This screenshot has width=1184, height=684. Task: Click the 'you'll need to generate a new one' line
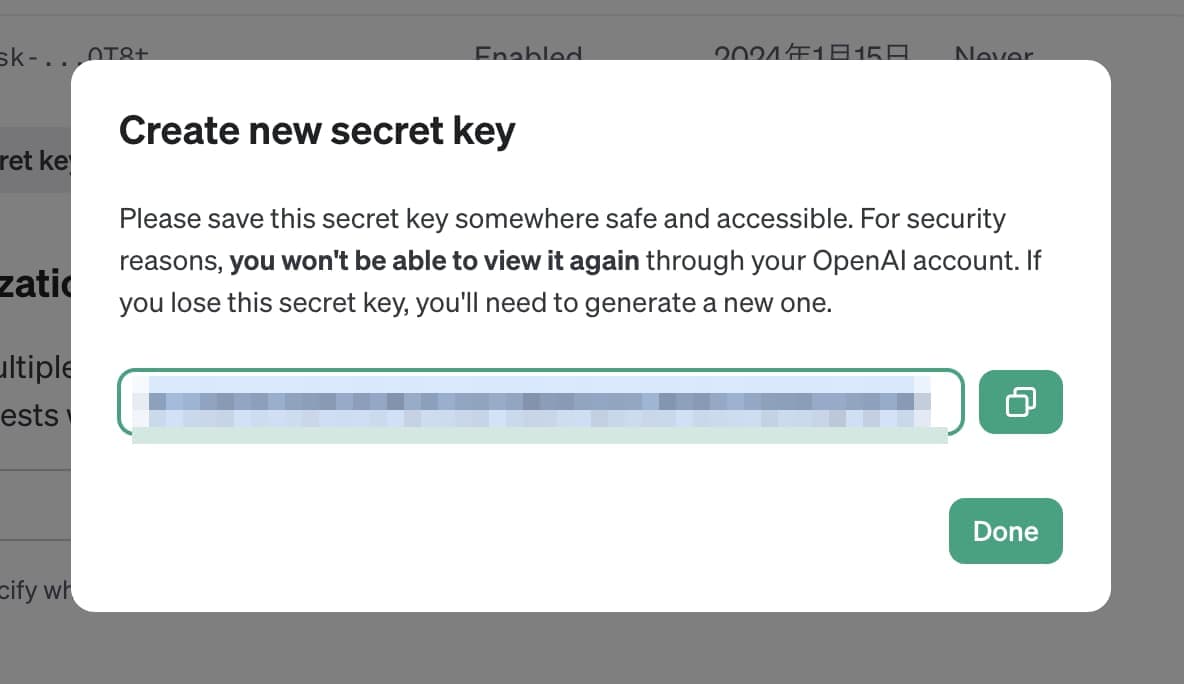(624, 303)
